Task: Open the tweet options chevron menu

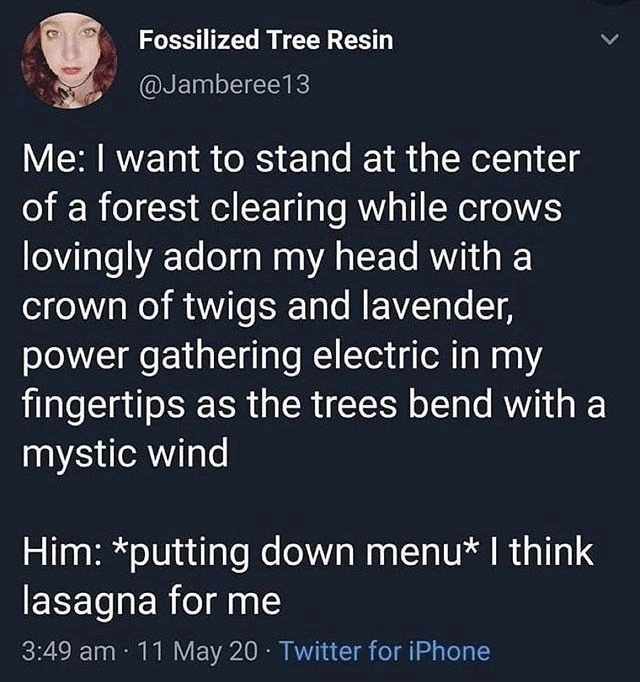Action: click(x=610, y=42)
